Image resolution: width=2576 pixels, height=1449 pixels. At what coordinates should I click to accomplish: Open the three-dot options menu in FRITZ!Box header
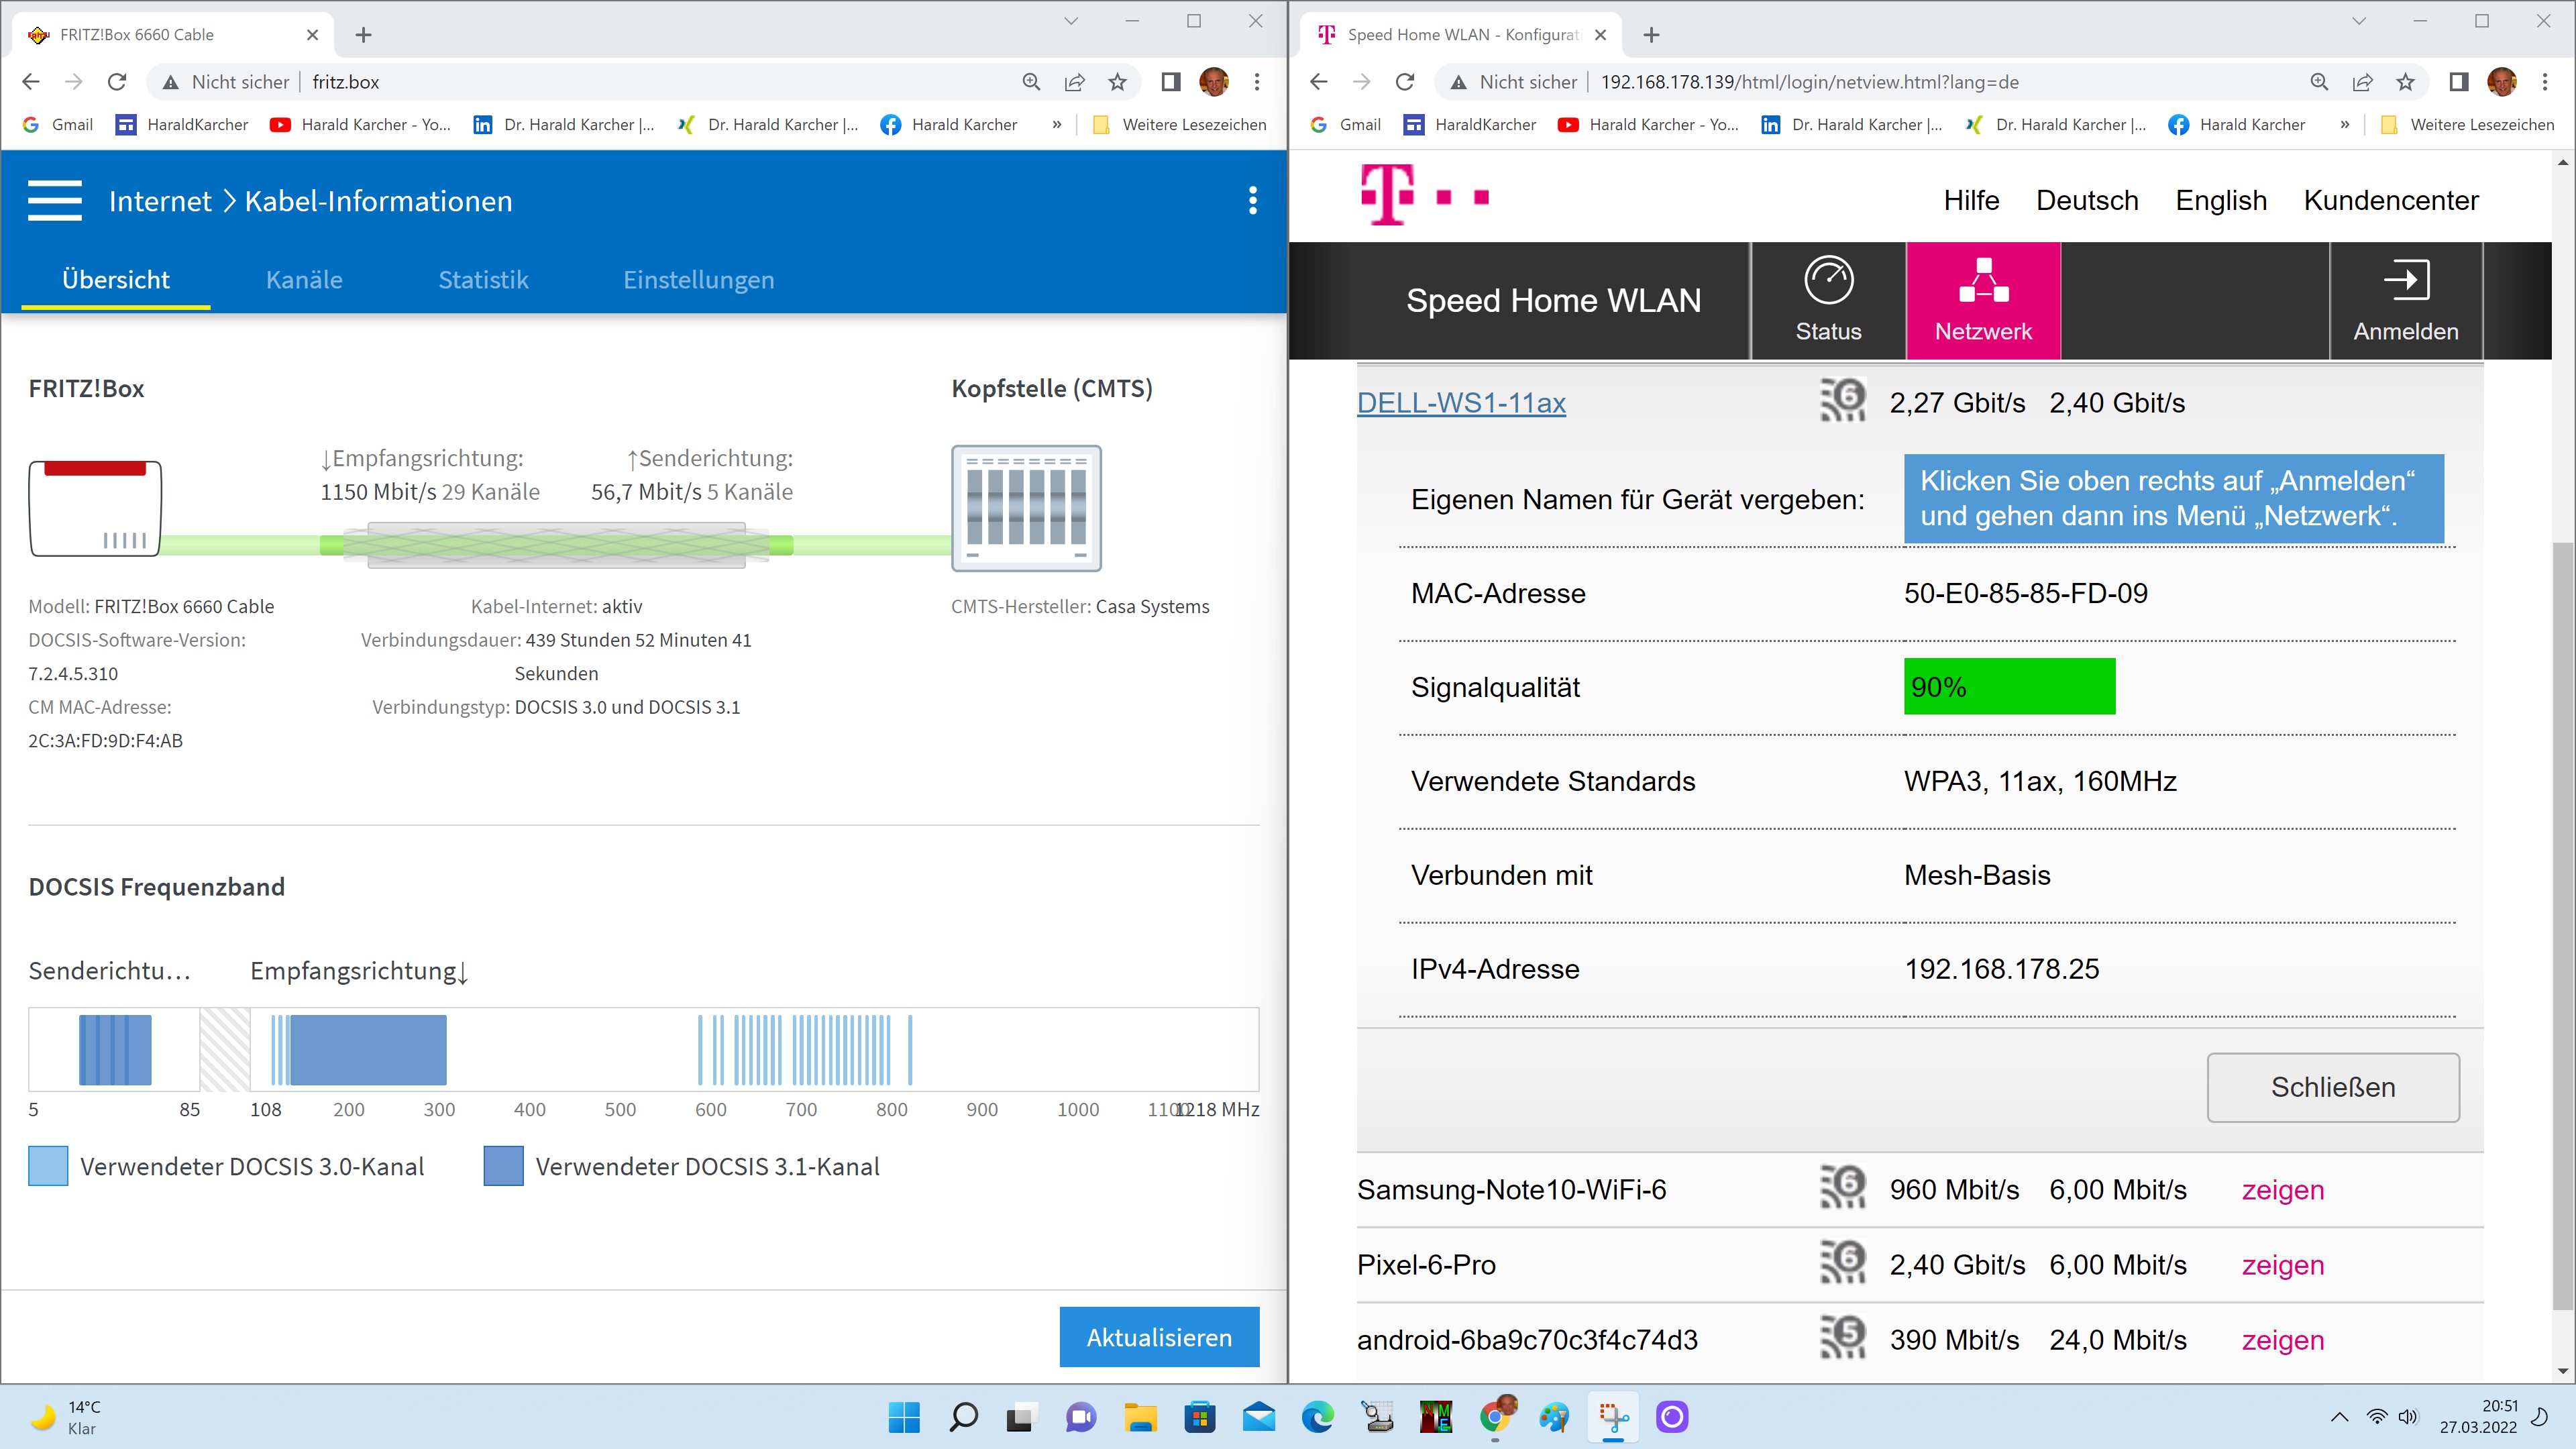click(x=1252, y=201)
